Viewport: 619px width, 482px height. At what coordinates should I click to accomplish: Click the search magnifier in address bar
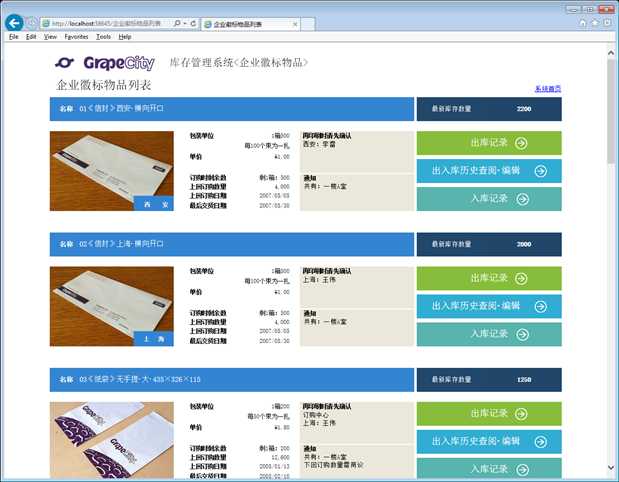coord(177,23)
